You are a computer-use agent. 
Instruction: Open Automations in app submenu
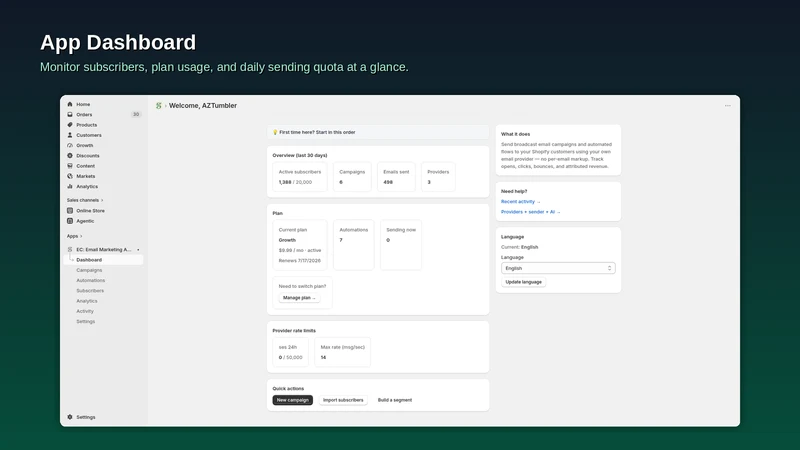91,280
